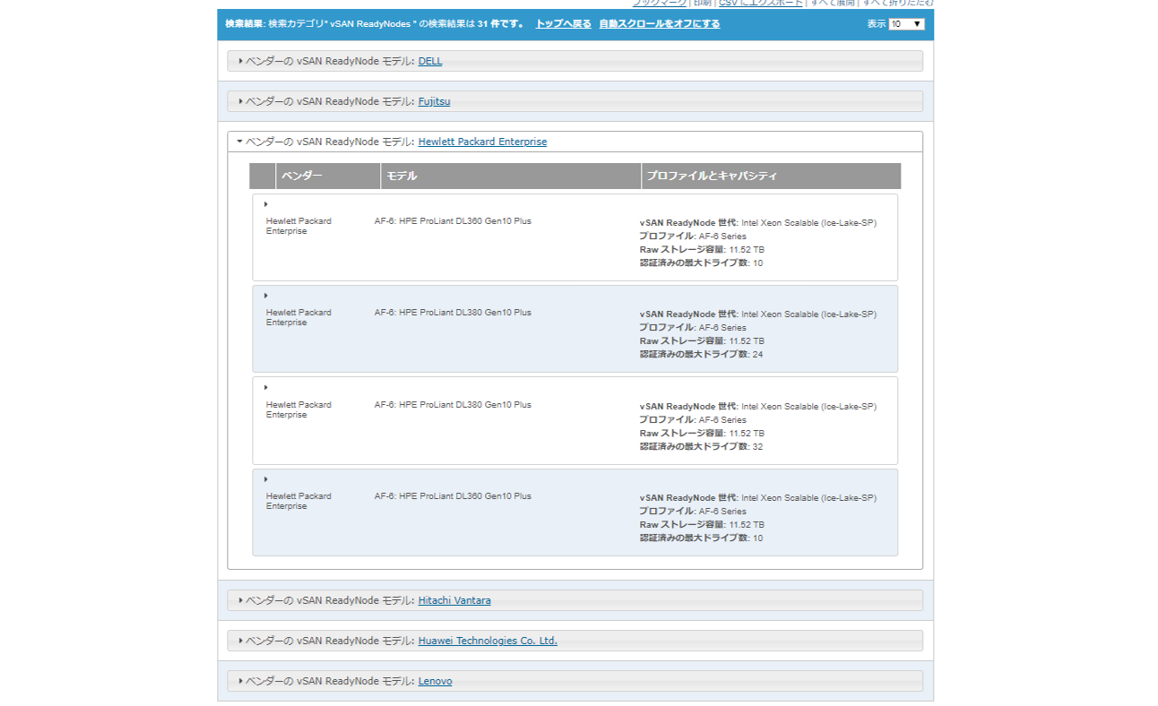Click the ベンダー column header

click(328, 176)
